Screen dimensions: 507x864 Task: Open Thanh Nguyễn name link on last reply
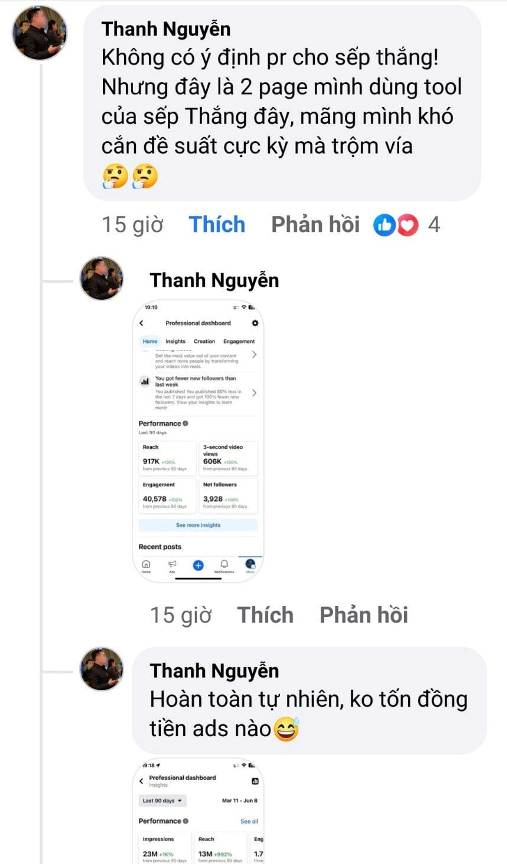214,671
